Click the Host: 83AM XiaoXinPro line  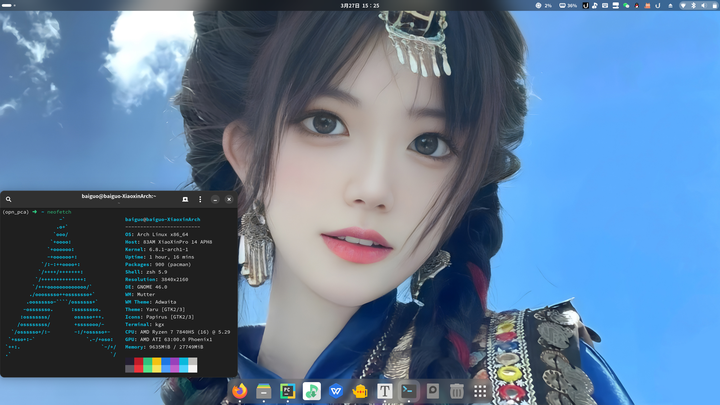(x=169, y=242)
